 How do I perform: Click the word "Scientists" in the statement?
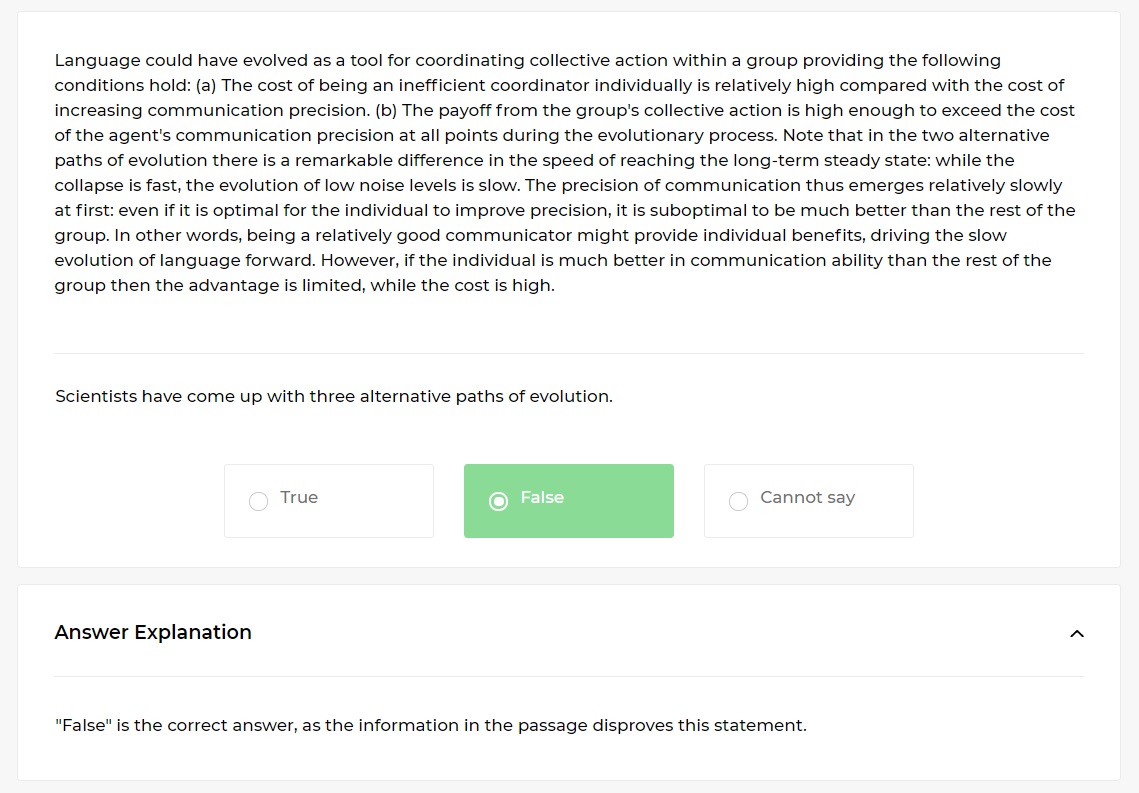[x=96, y=397]
